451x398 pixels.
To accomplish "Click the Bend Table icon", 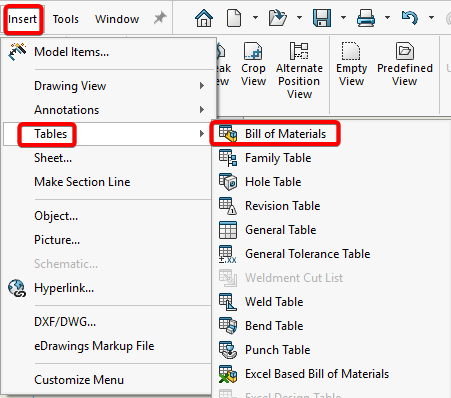I will (x=228, y=326).
